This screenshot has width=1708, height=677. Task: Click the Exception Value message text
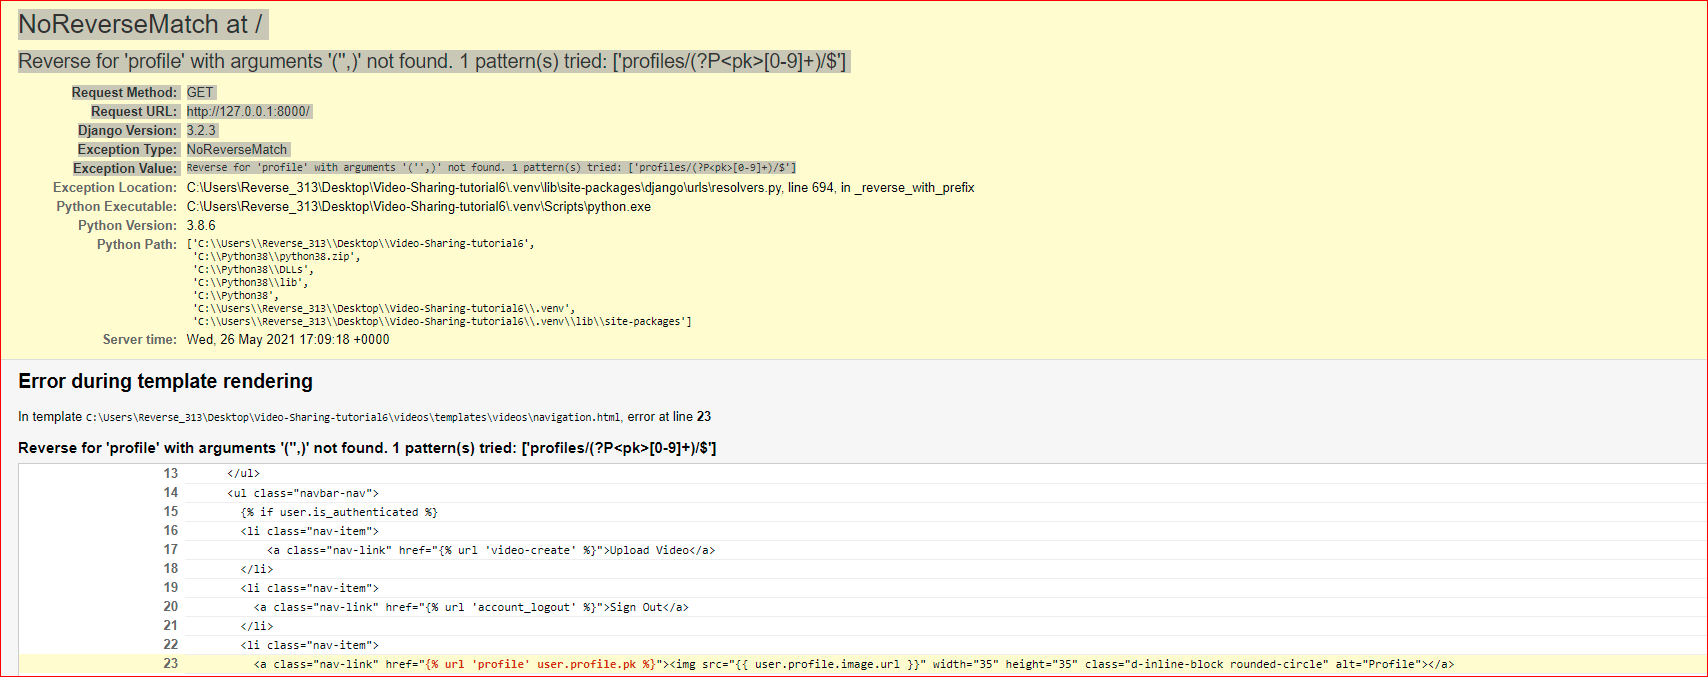[x=491, y=168]
